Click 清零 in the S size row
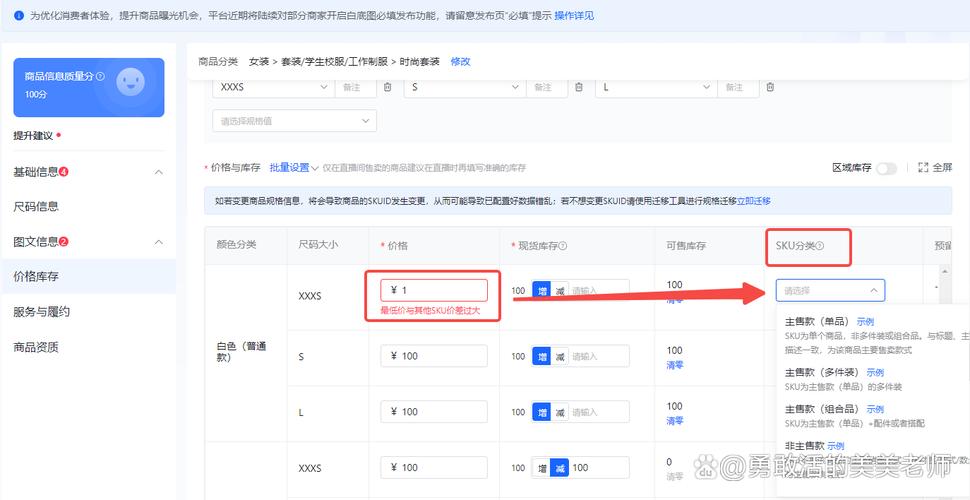970x500 pixels. (675, 365)
